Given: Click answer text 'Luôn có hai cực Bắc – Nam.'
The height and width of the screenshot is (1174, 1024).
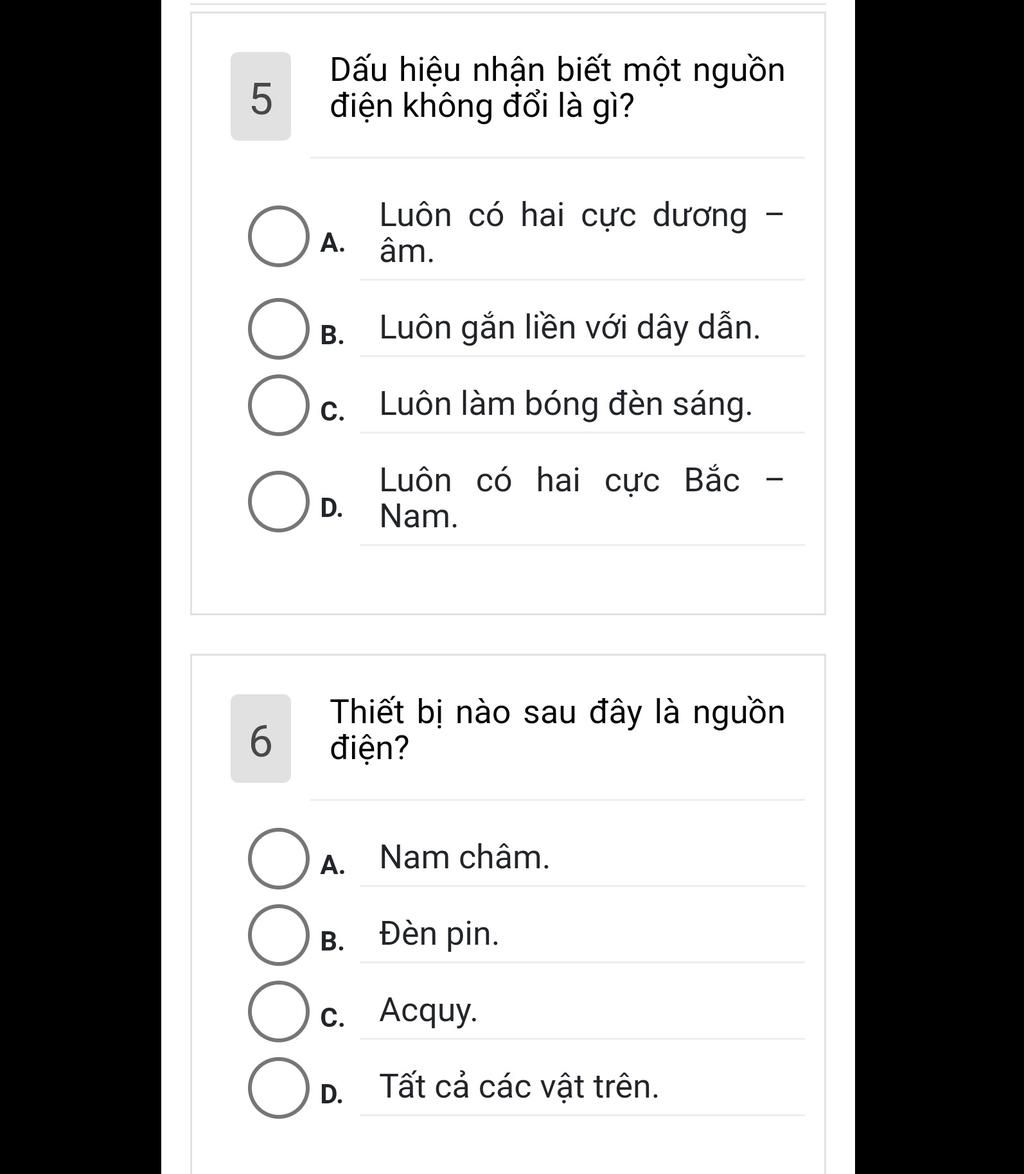Looking at the screenshot, I should [x=581, y=499].
